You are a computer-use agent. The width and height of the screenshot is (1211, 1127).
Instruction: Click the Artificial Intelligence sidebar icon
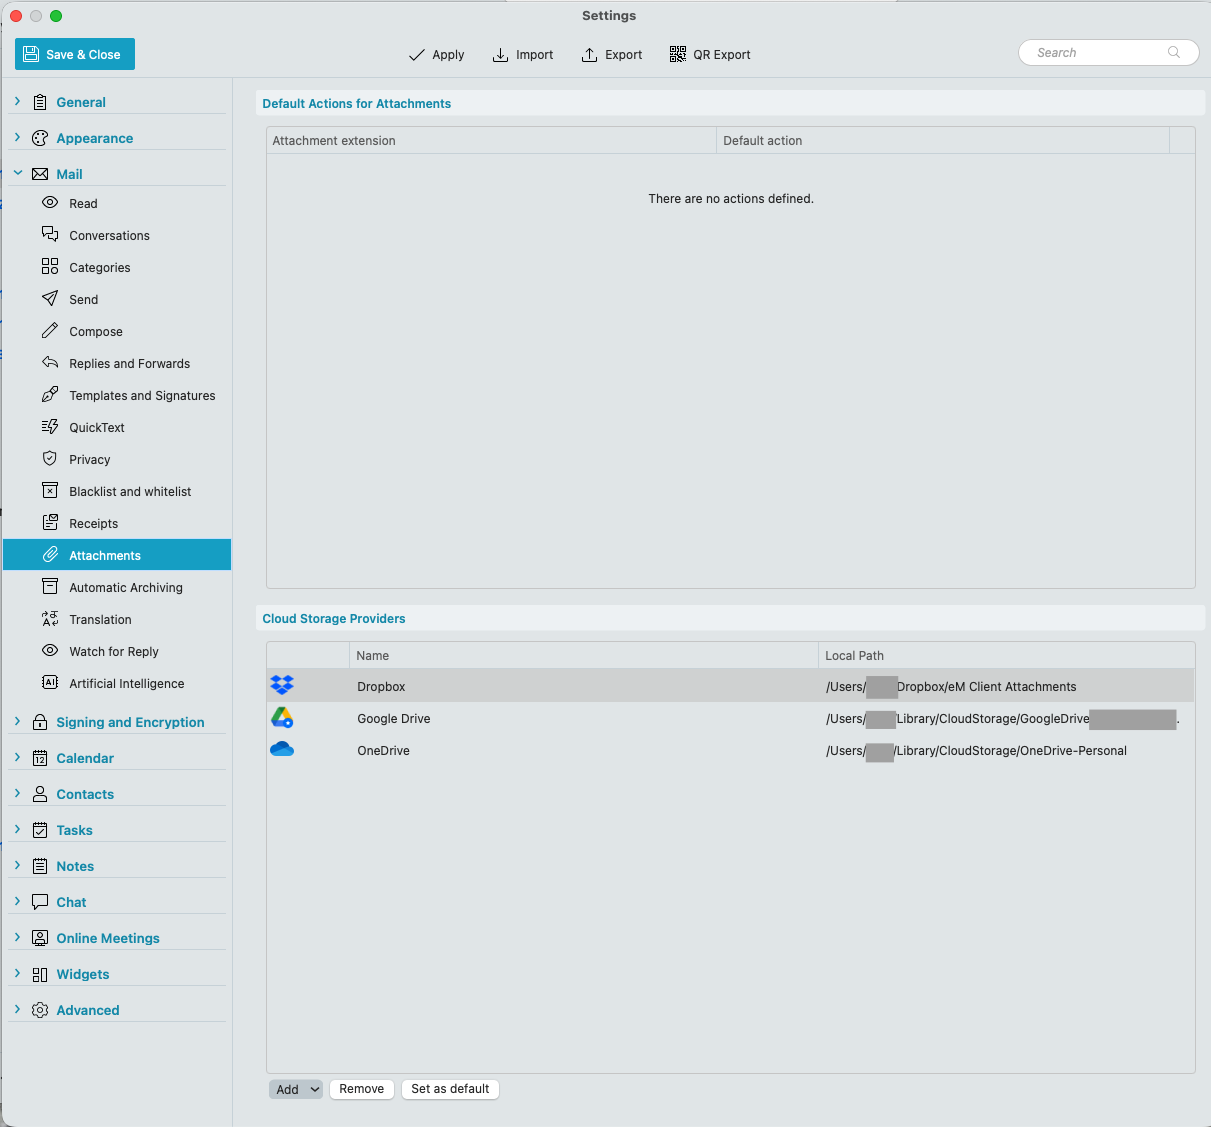(x=50, y=683)
